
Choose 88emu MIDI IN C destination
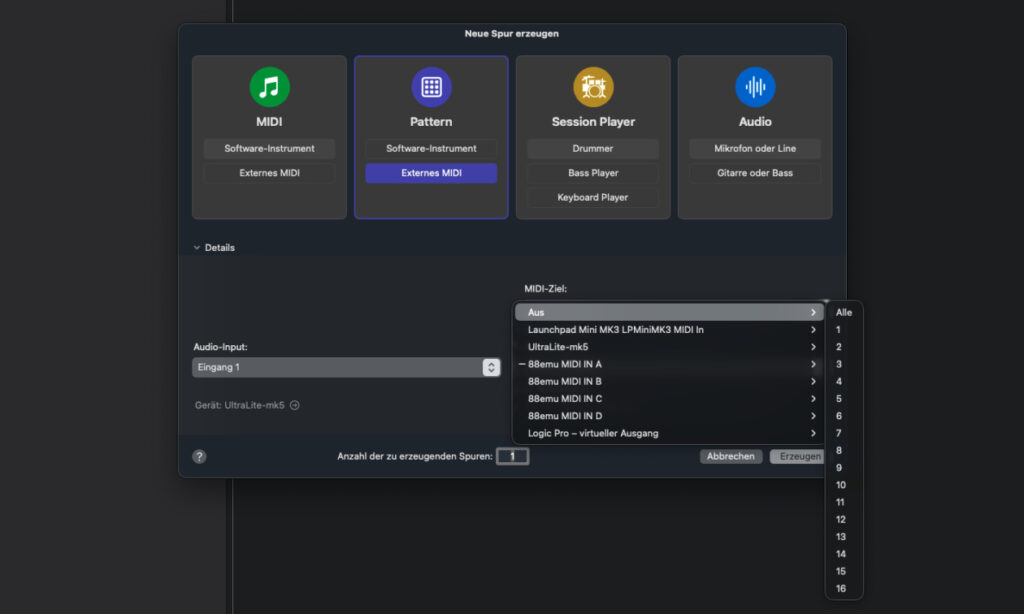(669, 398)
